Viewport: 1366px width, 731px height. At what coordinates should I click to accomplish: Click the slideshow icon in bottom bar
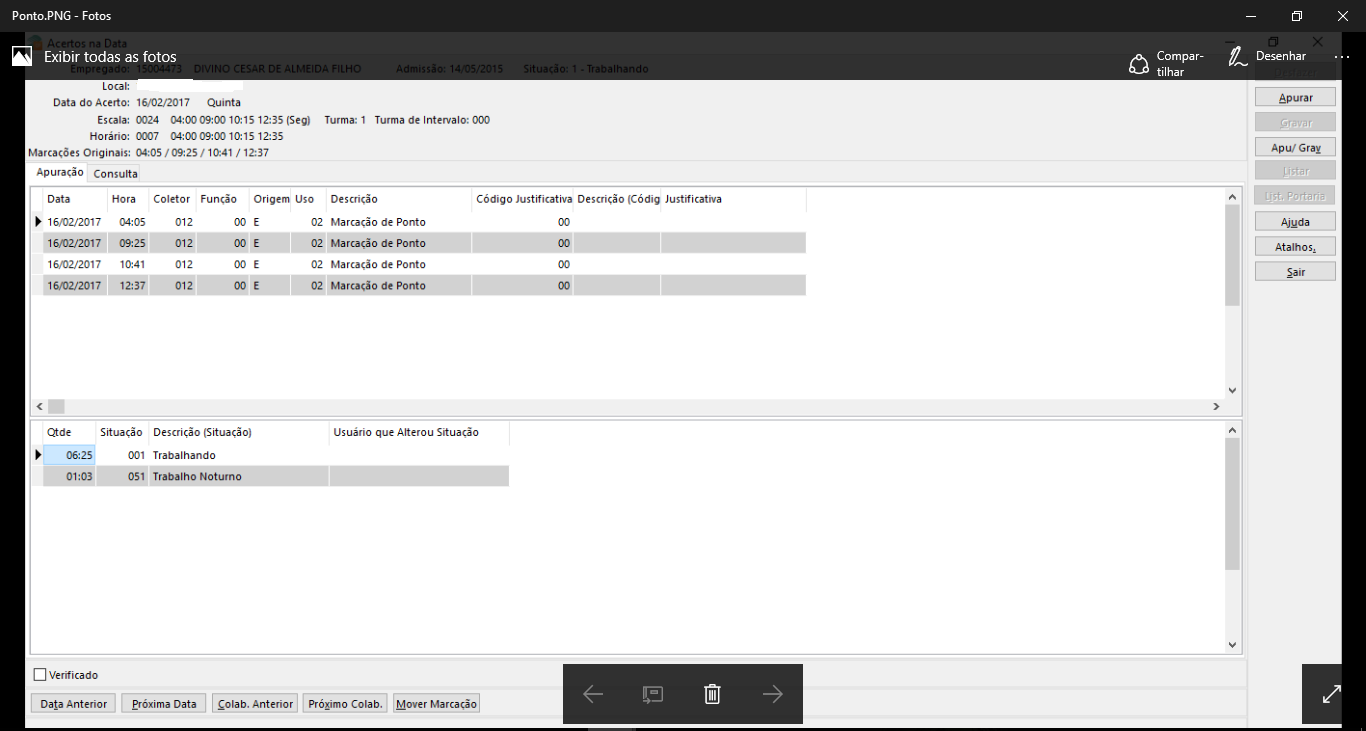tap(652, 694)
